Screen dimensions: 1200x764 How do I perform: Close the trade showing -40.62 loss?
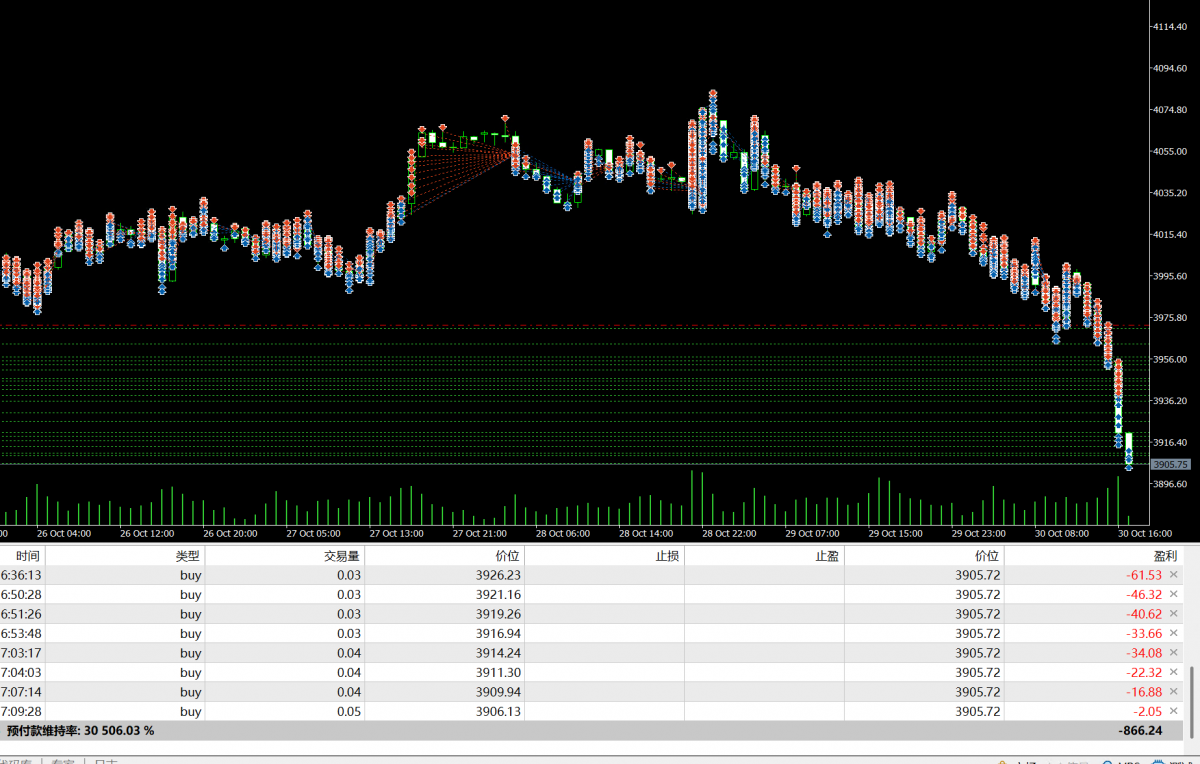(x=1174, y=614)
